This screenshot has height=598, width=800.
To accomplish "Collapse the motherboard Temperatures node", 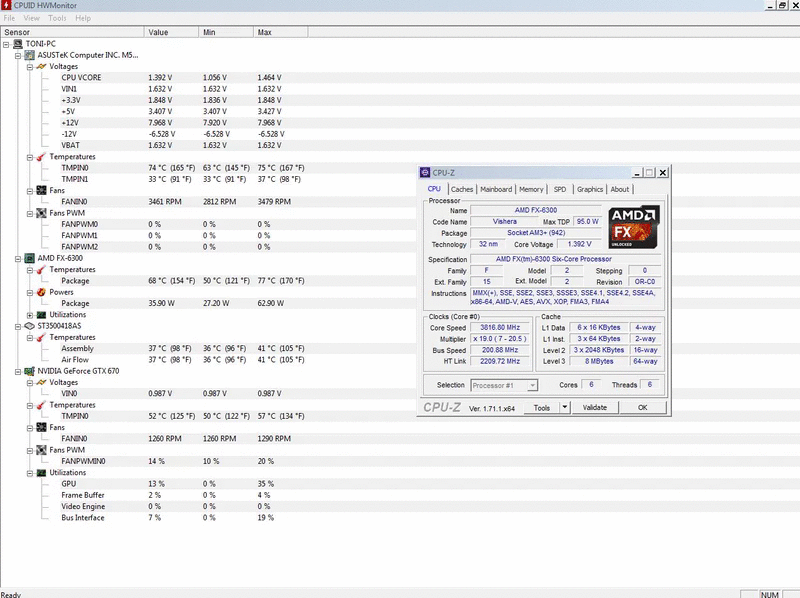I will pos(30,157).
